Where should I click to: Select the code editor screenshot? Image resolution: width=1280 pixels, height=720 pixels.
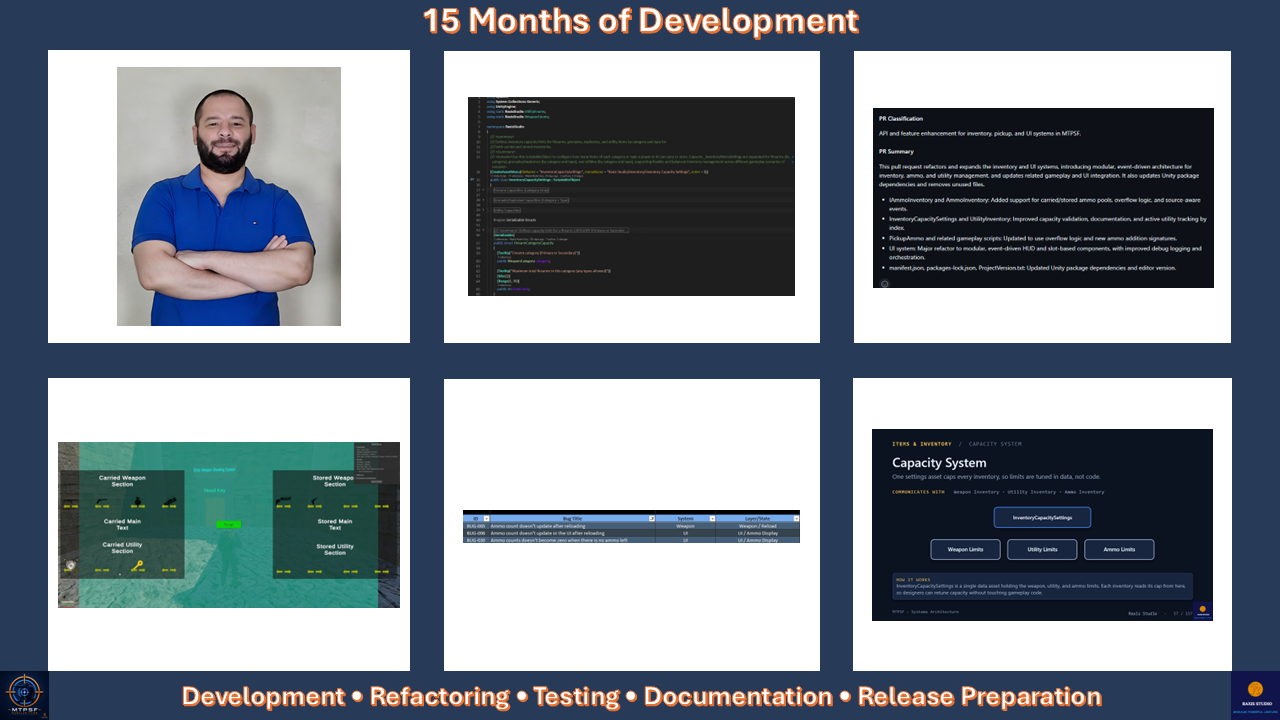(x=631, y=196)
